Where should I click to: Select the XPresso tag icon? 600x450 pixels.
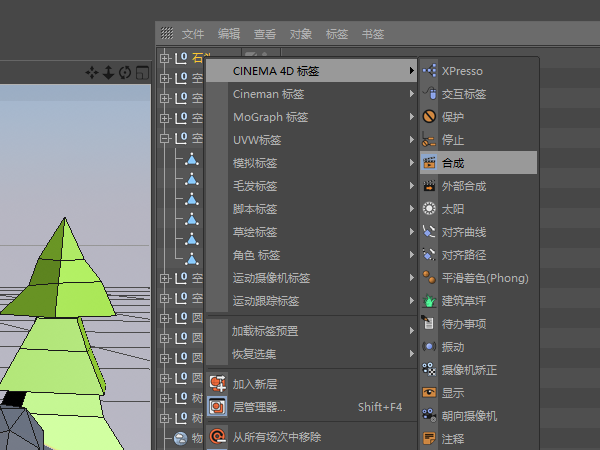point(429,71)
